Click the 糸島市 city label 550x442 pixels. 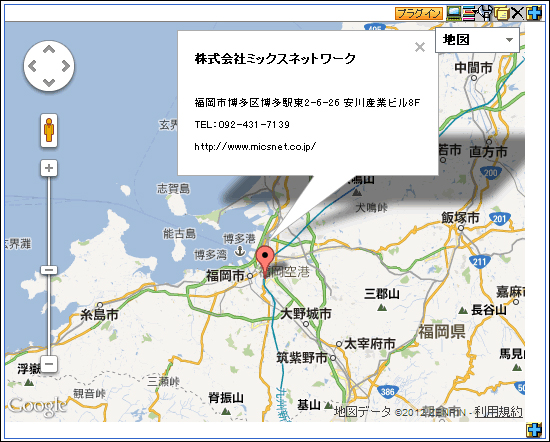click(x=99, y=315)
